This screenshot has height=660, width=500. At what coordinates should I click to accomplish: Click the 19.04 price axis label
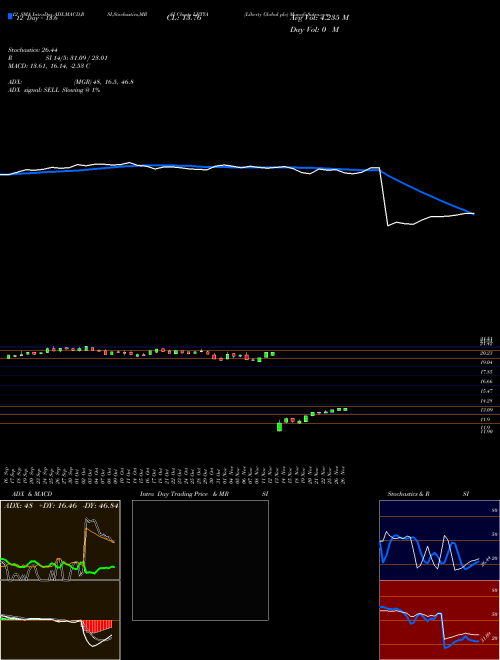[487, 362]
